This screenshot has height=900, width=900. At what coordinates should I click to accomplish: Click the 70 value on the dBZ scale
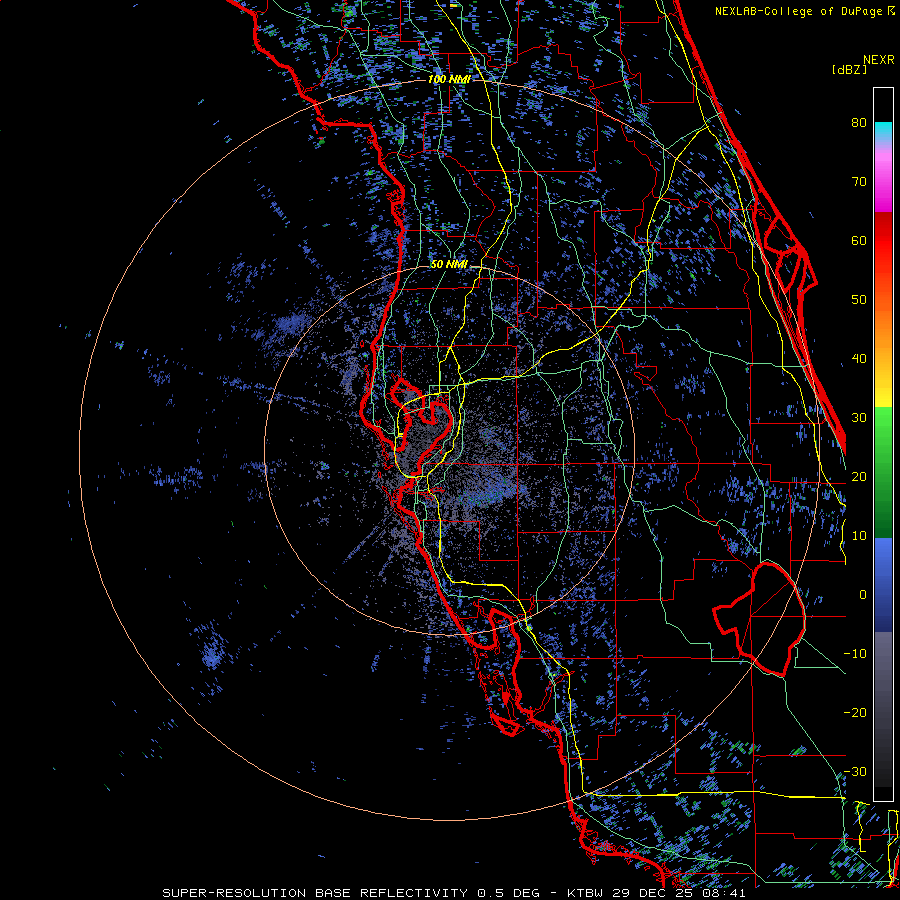click(x=859, y=181)
